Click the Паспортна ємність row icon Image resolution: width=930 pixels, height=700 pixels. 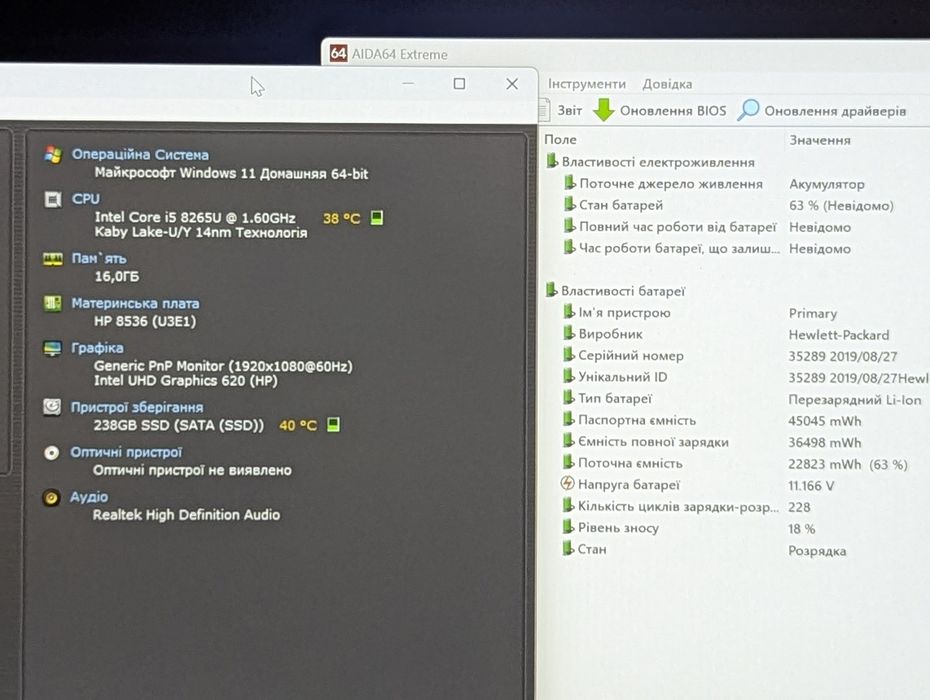click(569, 419)
